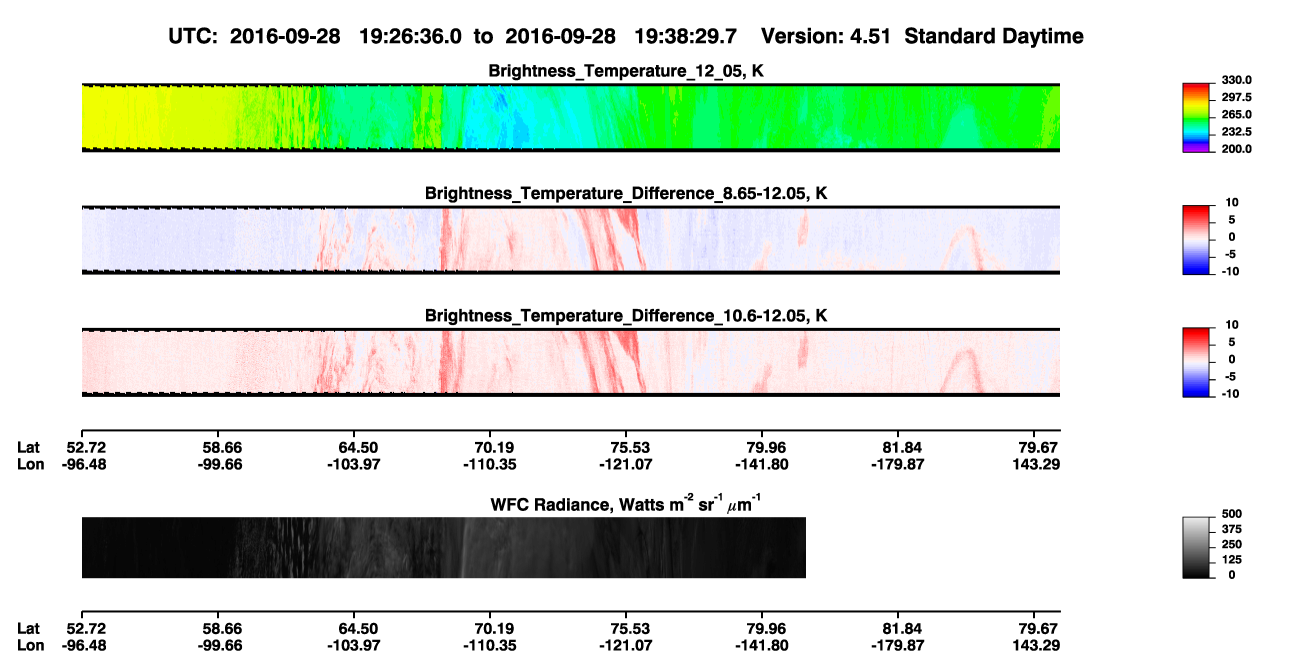Click the 10 label on the 8.65-12.05 colorbar
Image resolution: width=1300 pixels, height=667 pixels.
click(1231, 203)
